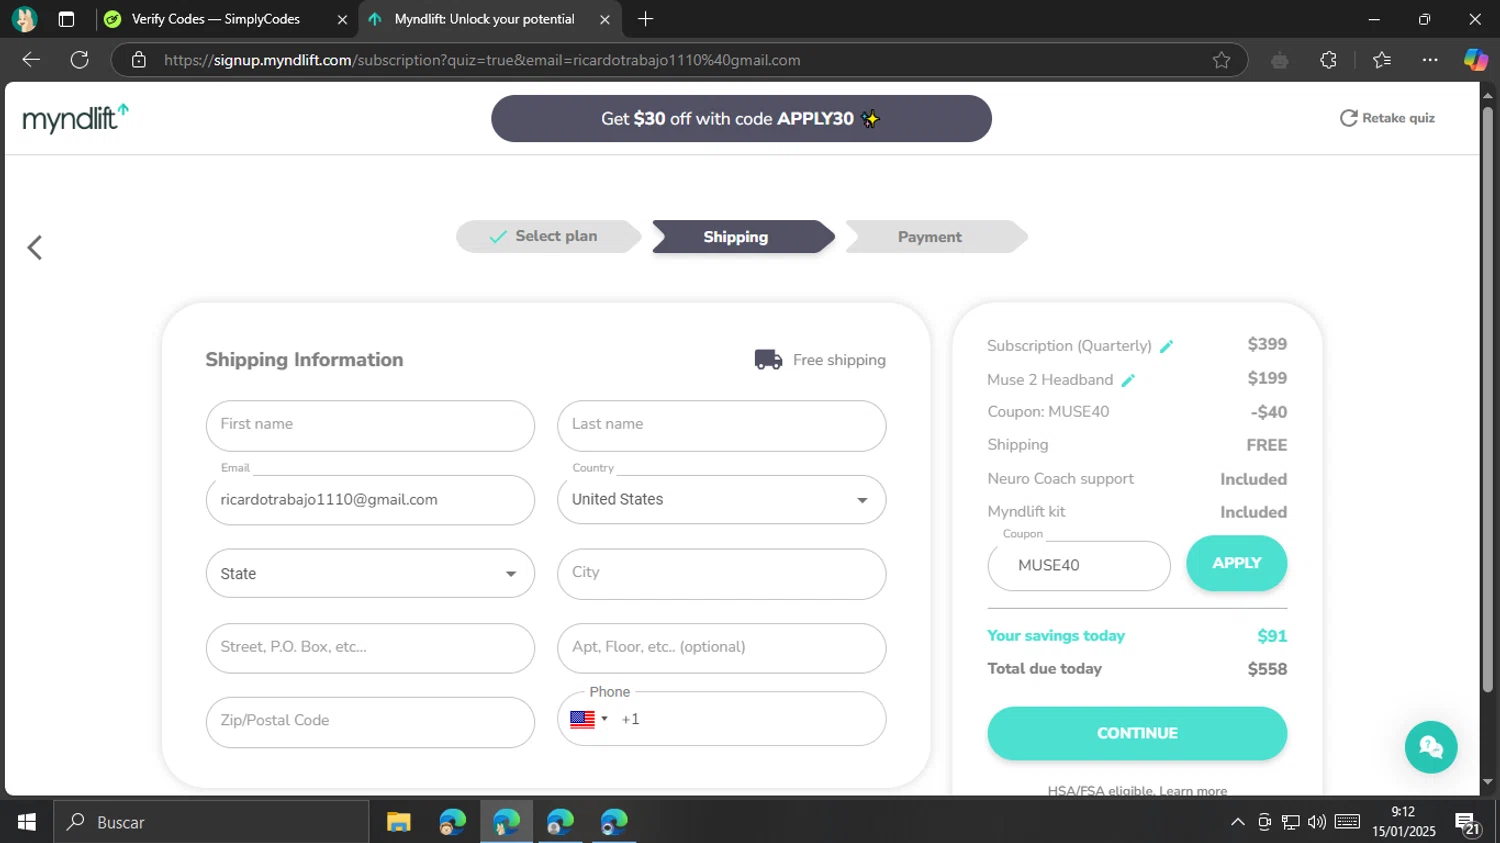Image resolution: width=1500 pixels, height=843 pixels.
Task: Open the State dropdown
Action: coord(370,573)
